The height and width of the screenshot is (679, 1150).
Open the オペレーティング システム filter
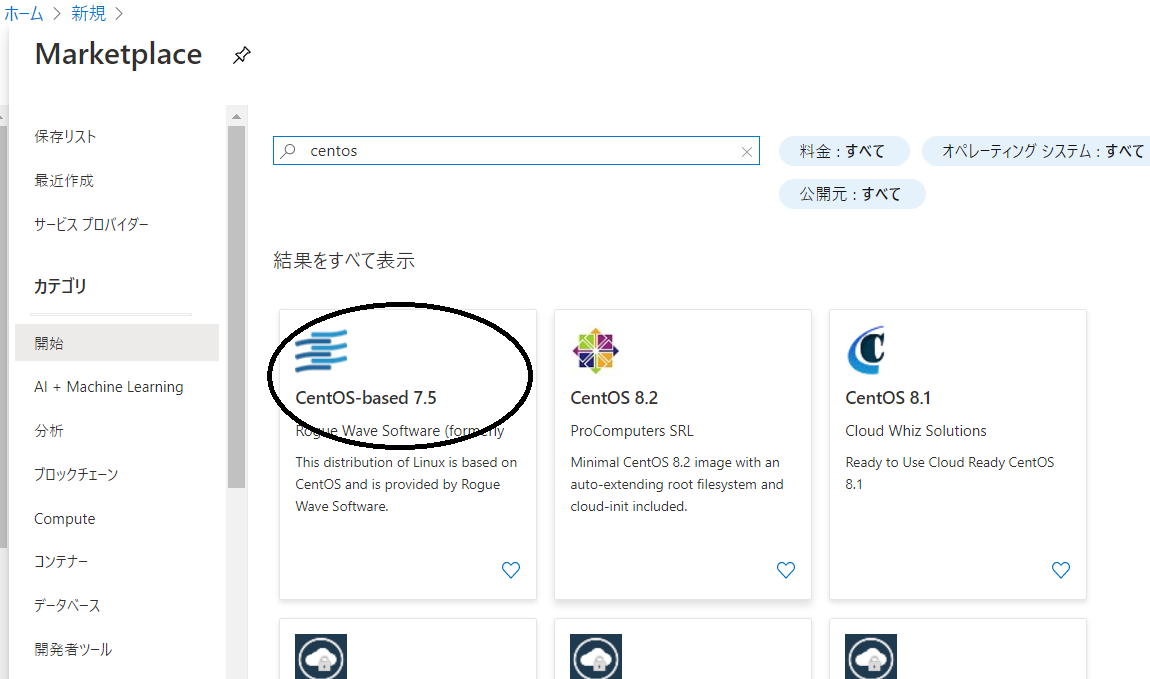click(x=1038, y=151)
